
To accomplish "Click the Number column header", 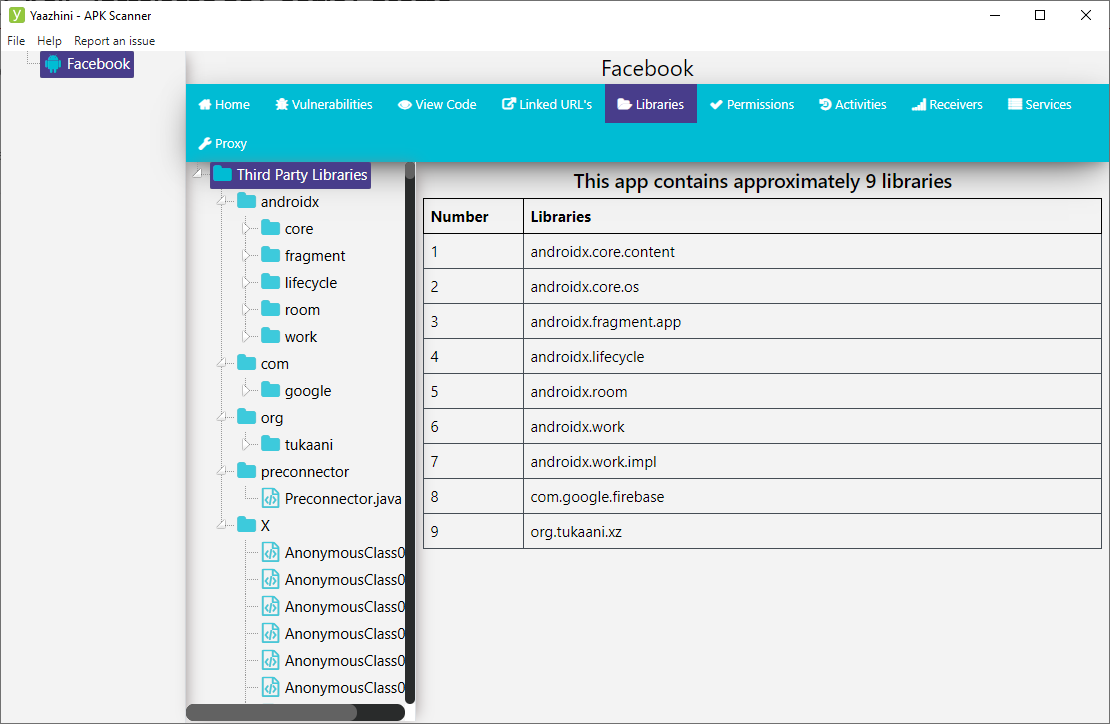I will 474,216.
